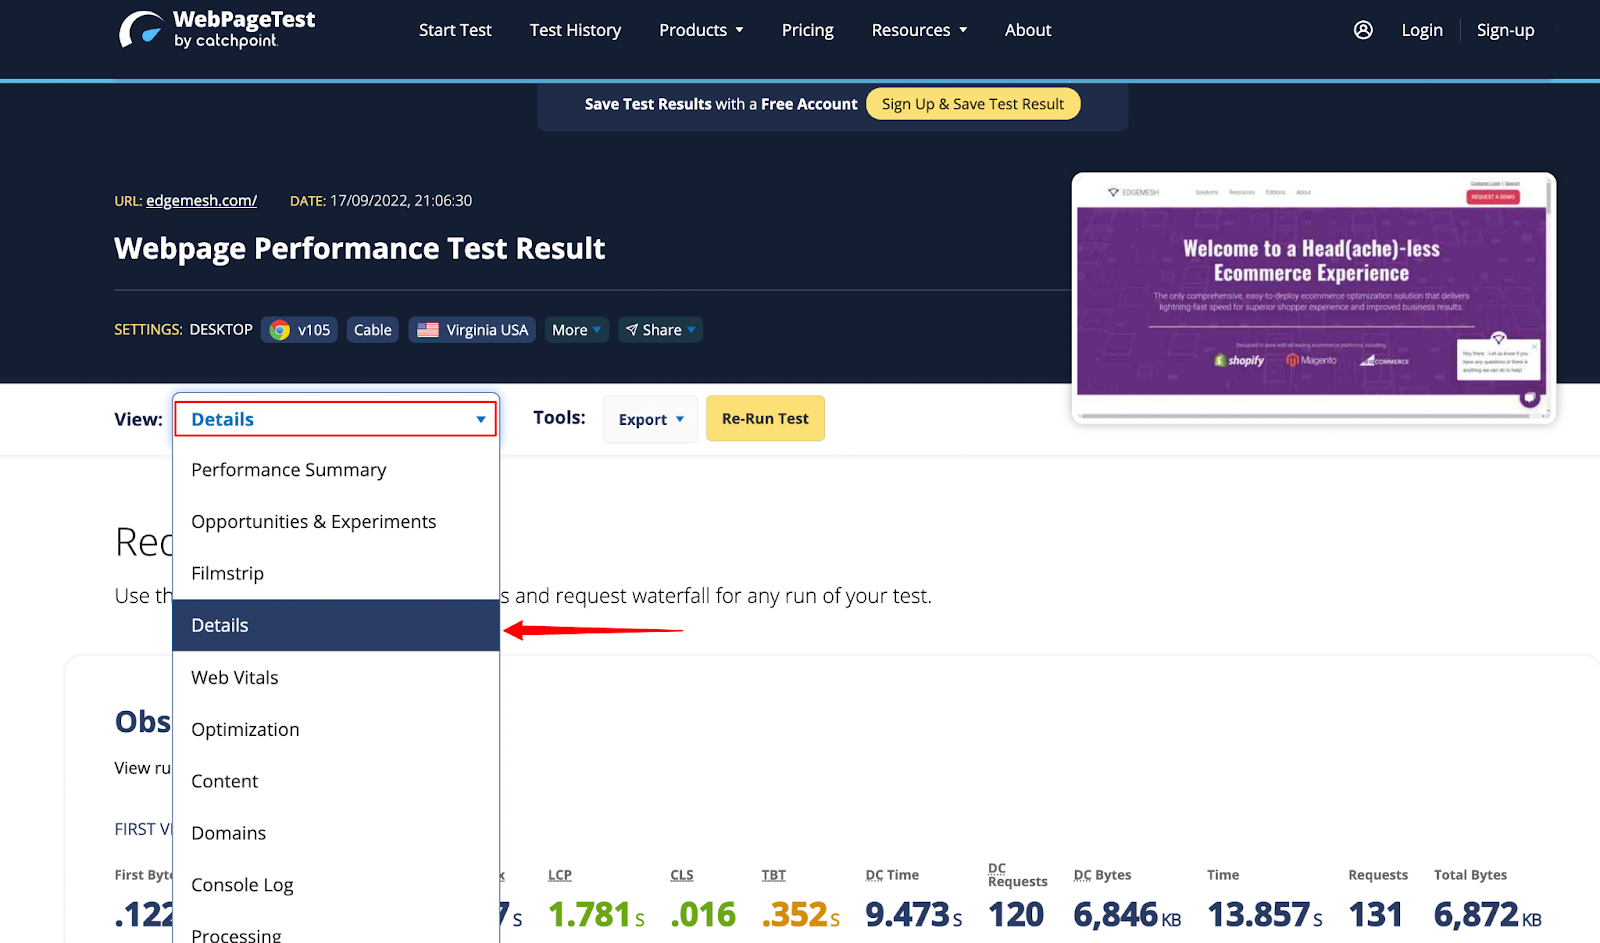Select Web Vitals view option

point(336,678)
